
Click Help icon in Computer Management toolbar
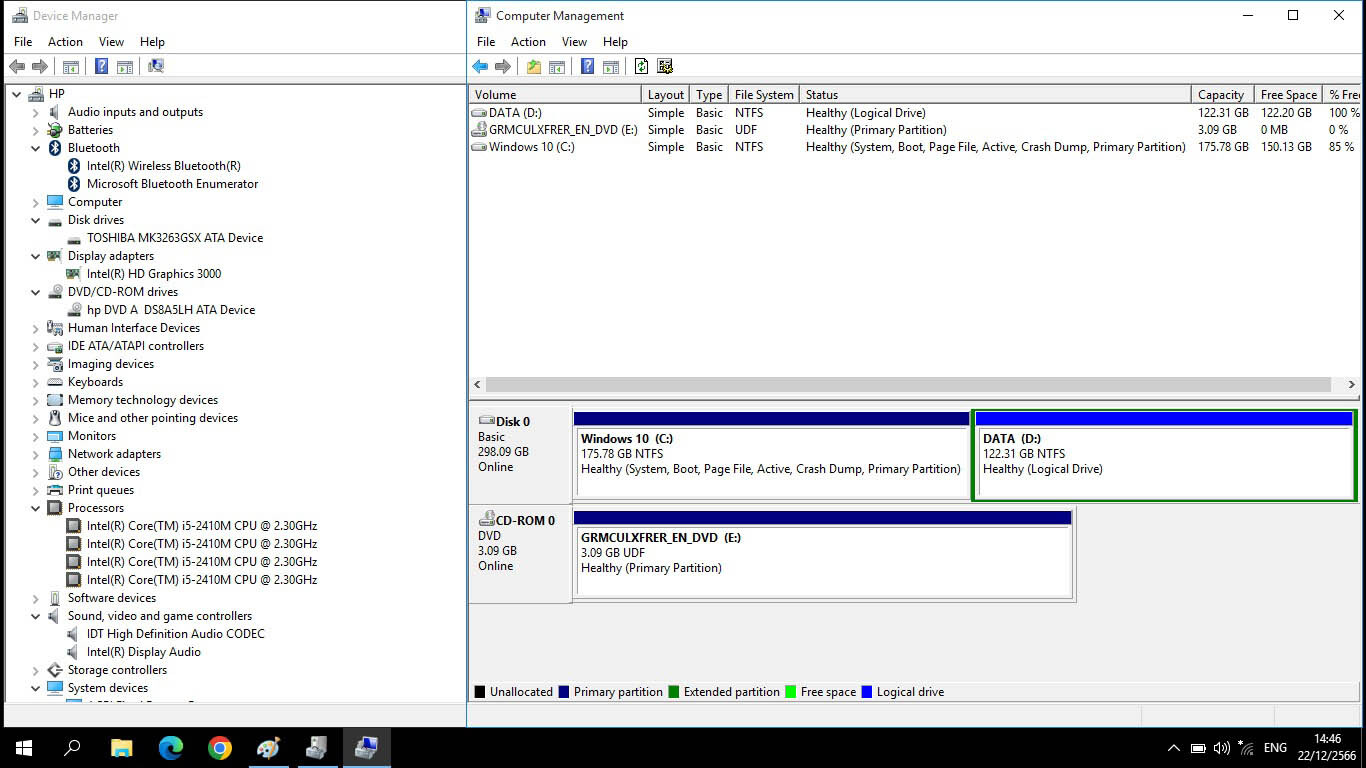click(587, 67)
